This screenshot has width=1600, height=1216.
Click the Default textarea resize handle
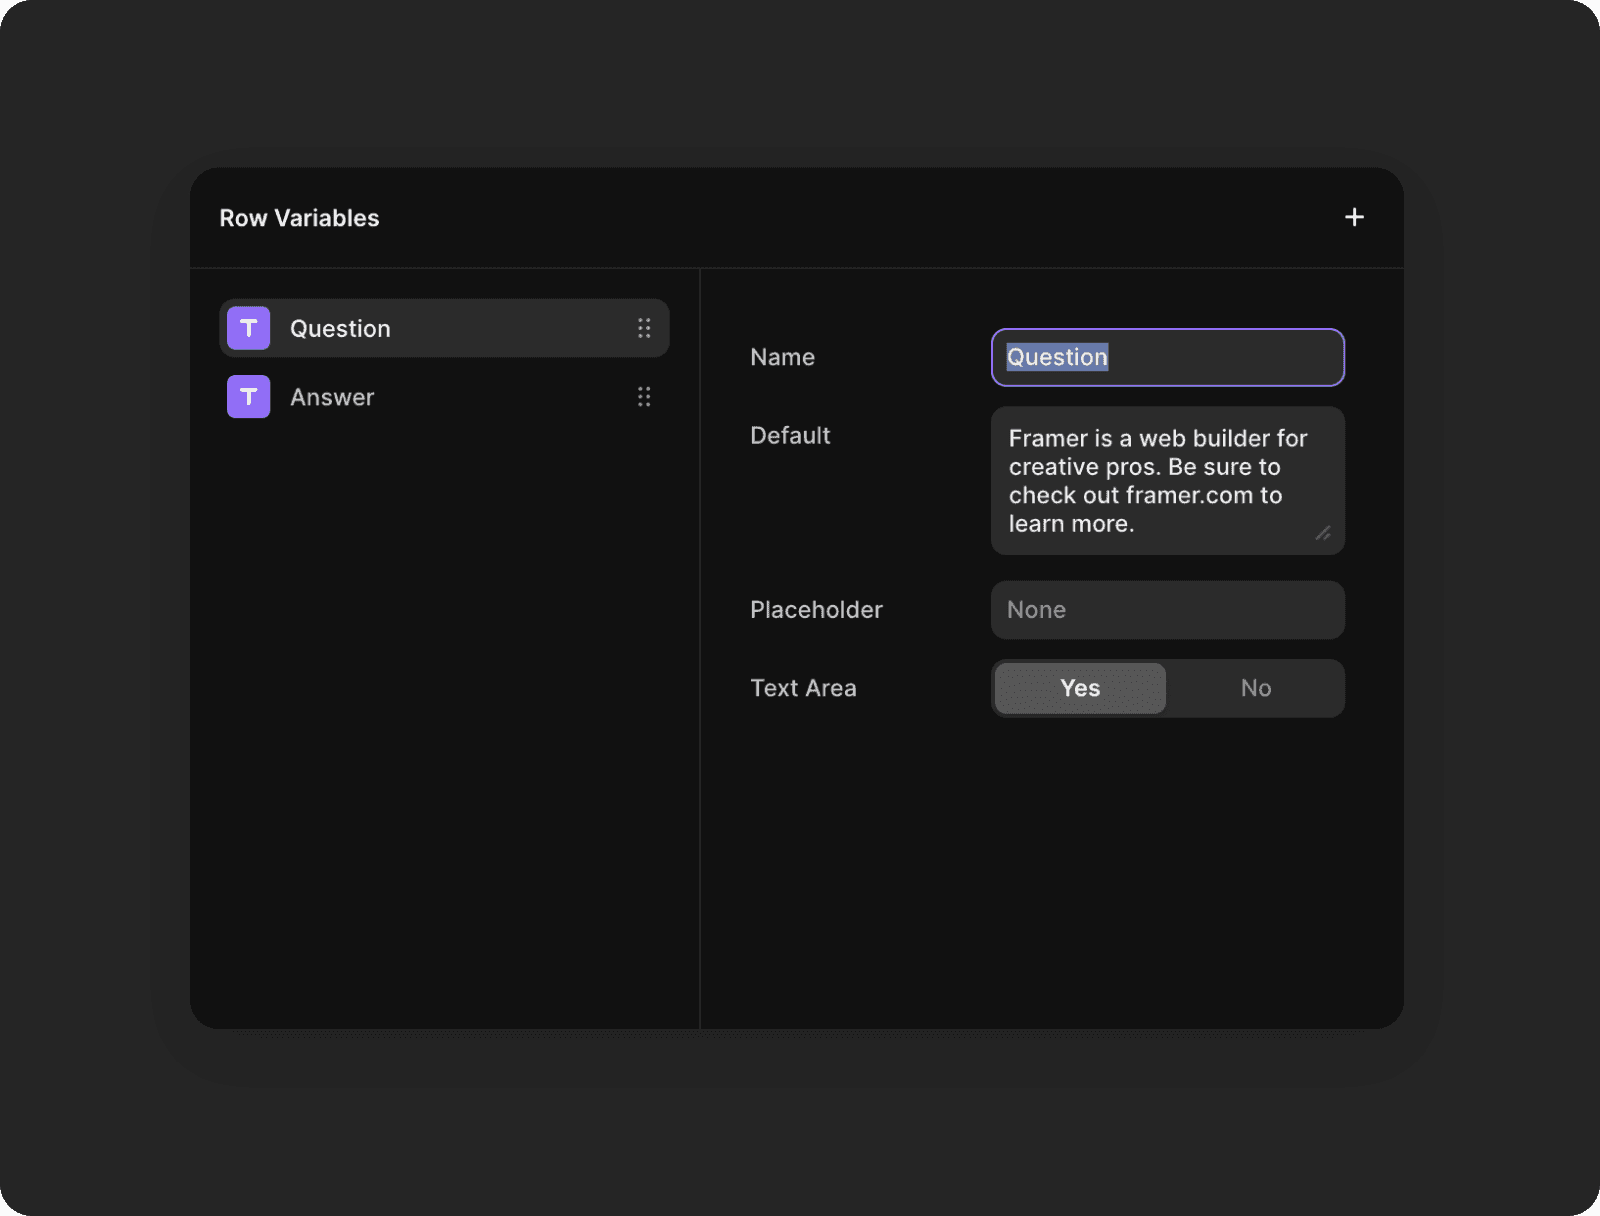click(x=1323, y=533)
